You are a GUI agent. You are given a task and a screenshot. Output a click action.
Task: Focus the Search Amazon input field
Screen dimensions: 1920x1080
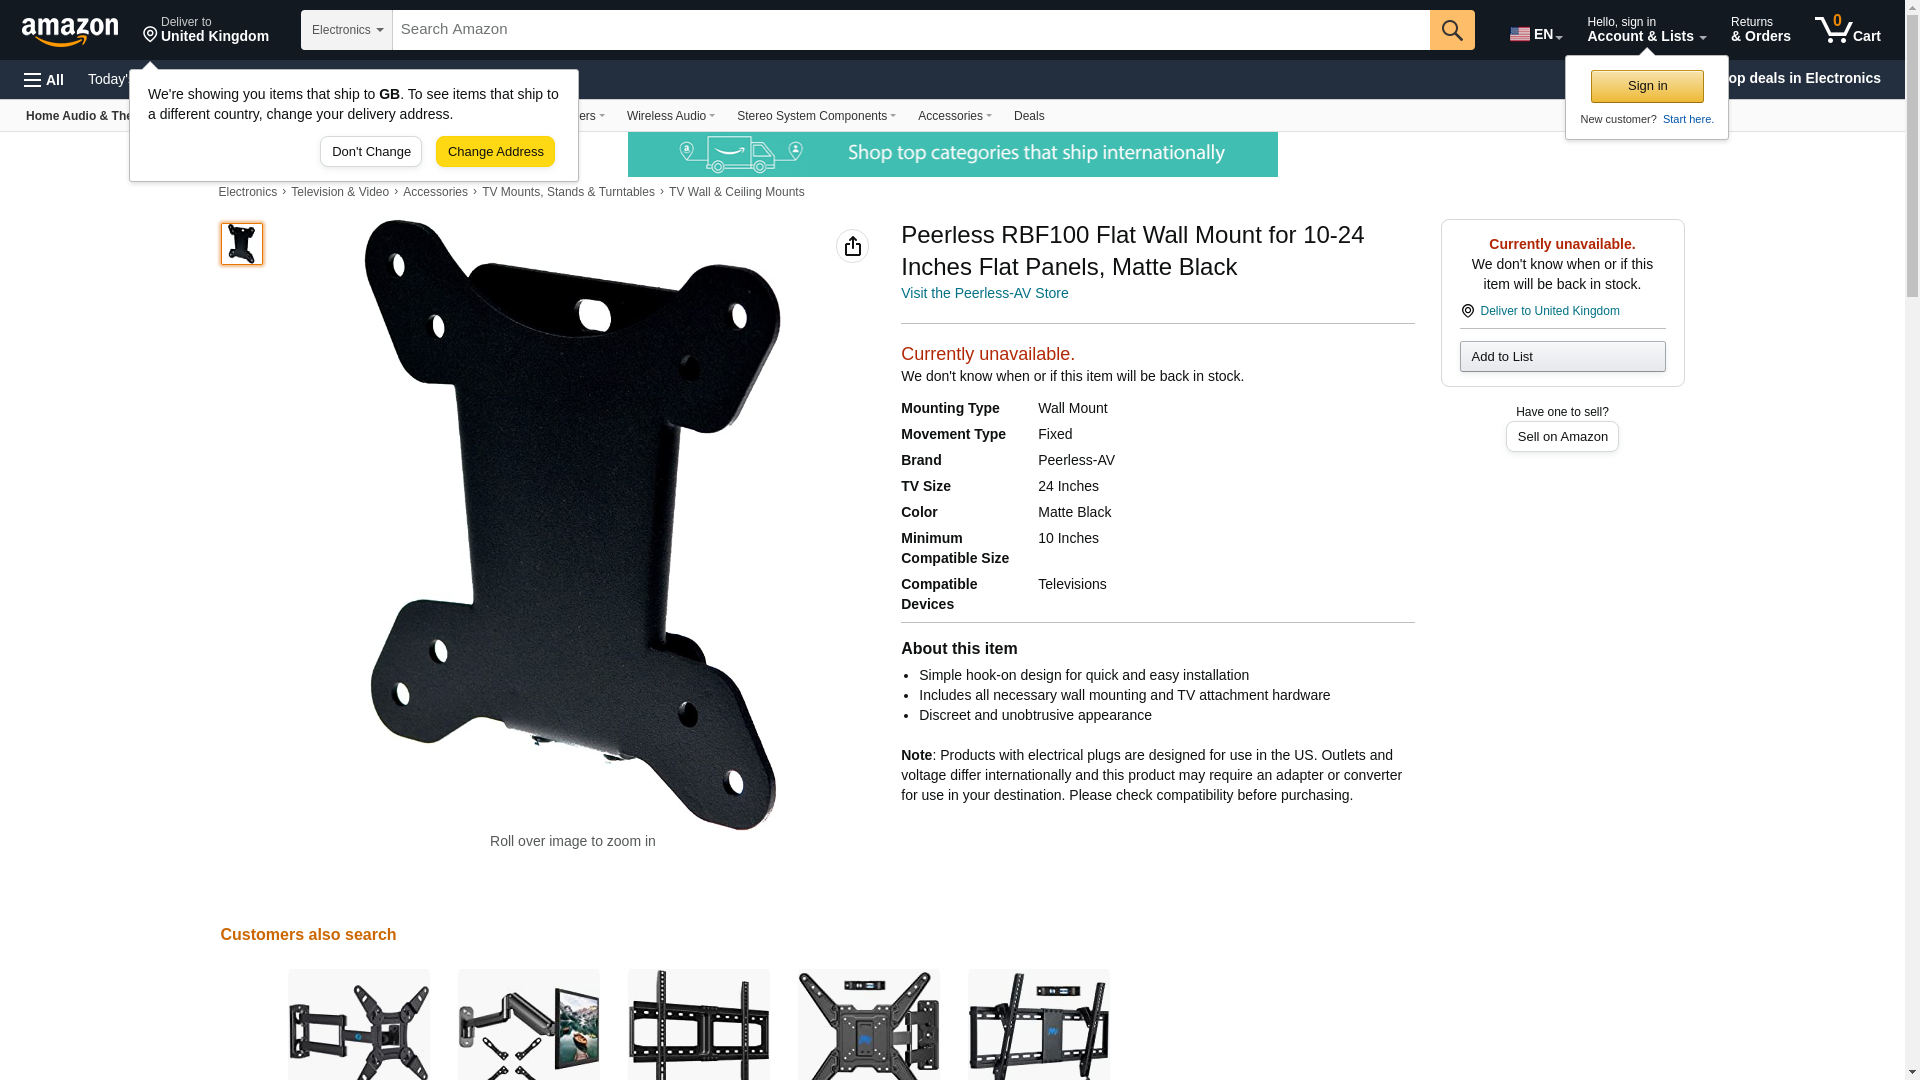click(911, 30)
